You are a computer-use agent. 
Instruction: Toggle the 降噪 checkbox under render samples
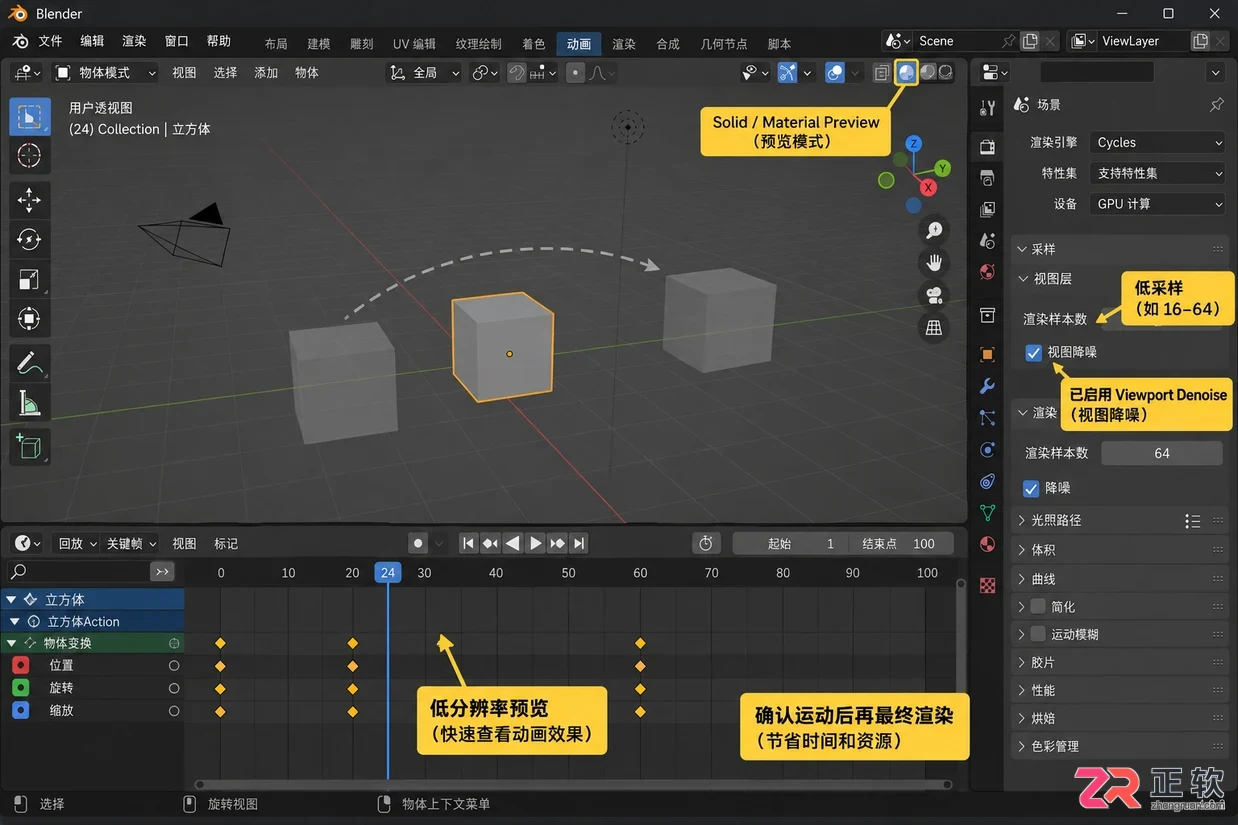point(1032,488)
